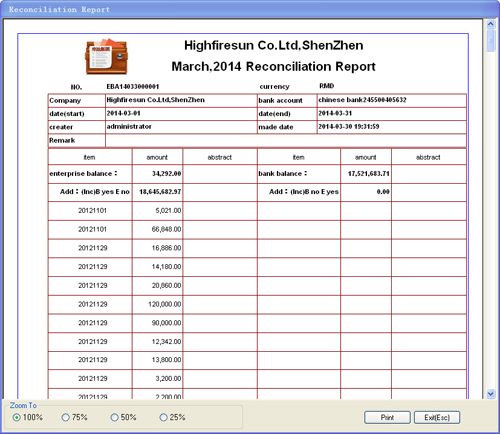Select the 100% zoom radio button
This screenshot has height=434, width=500.
(17, 417)
